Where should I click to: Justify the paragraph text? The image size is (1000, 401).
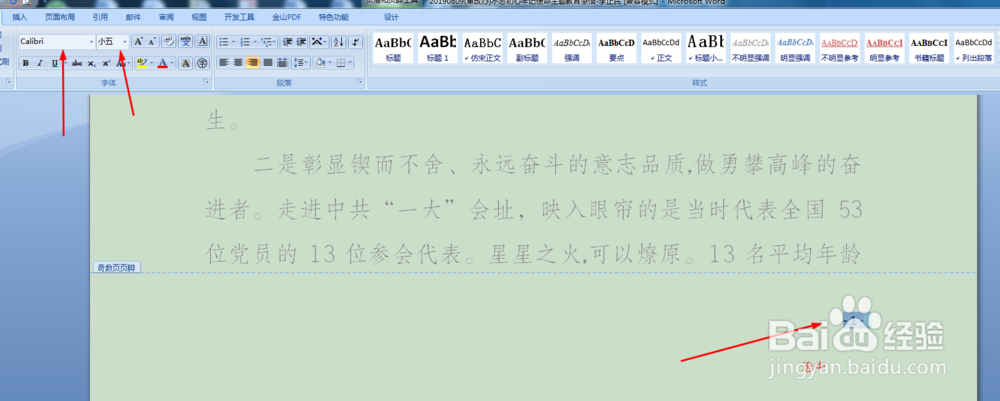point(267,62)
